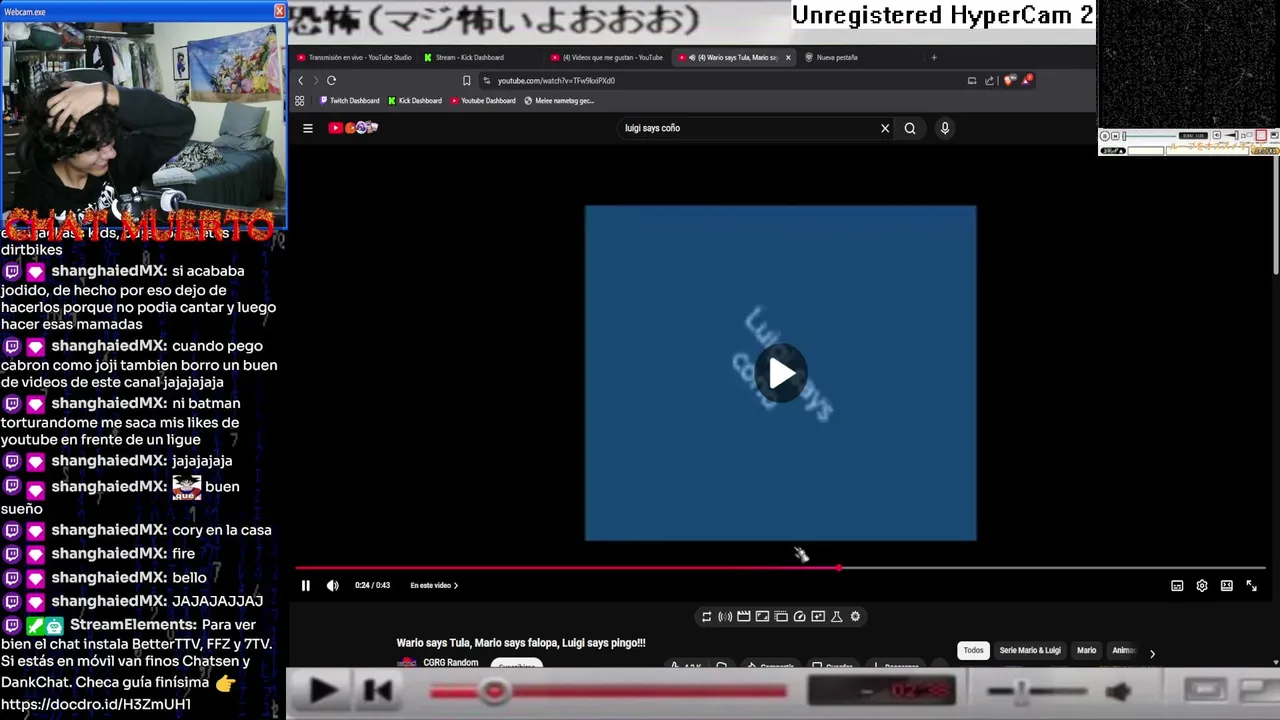Open 'Twitch Dashboard' bookmark

(349, 101)
